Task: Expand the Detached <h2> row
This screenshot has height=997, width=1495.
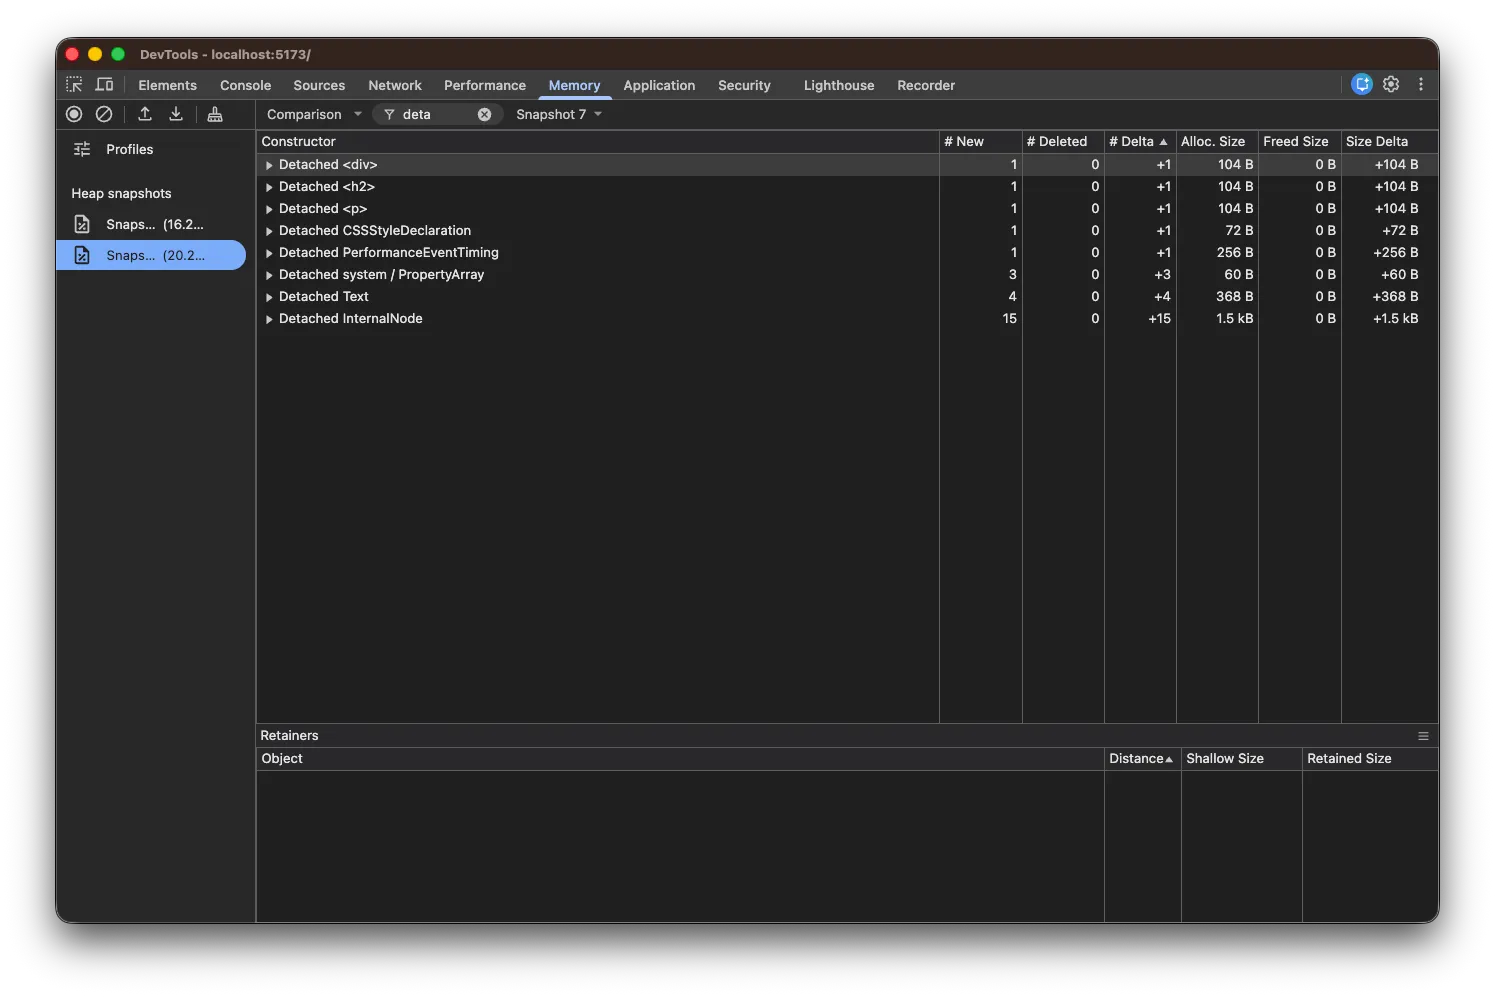Action: [x=269, y=187]
